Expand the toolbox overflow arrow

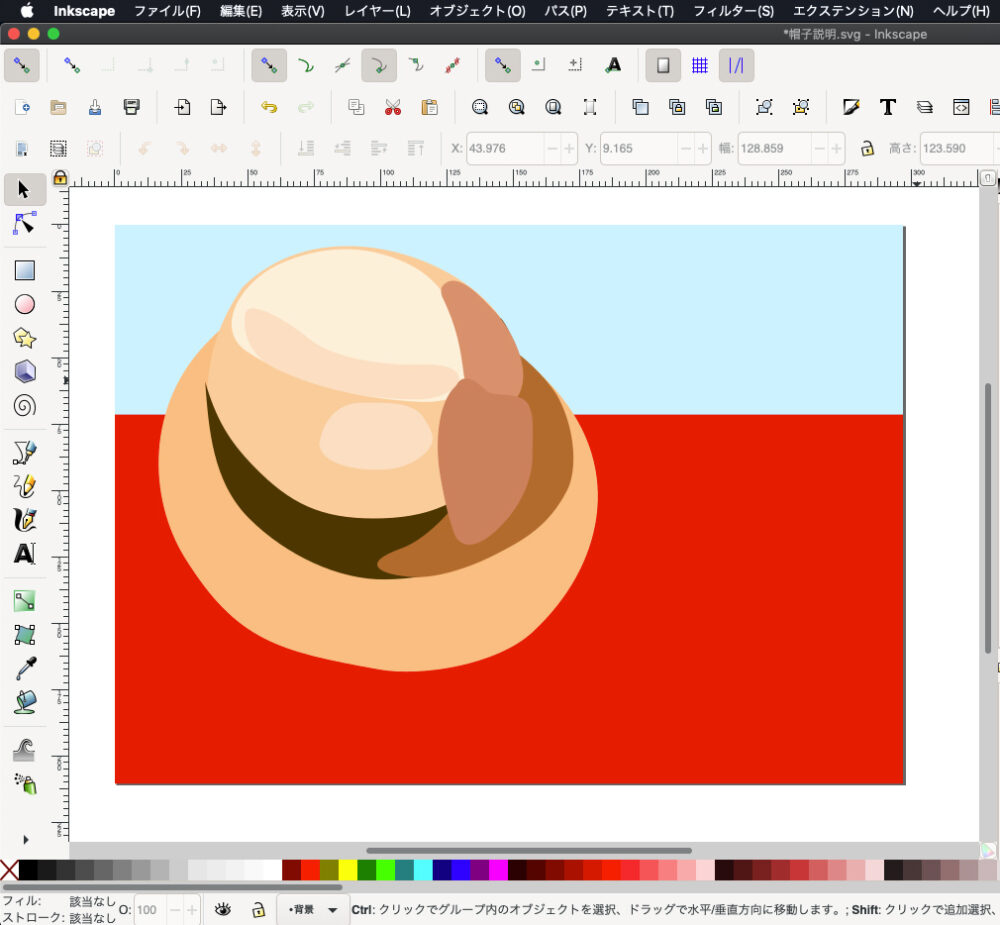point(25,839)
